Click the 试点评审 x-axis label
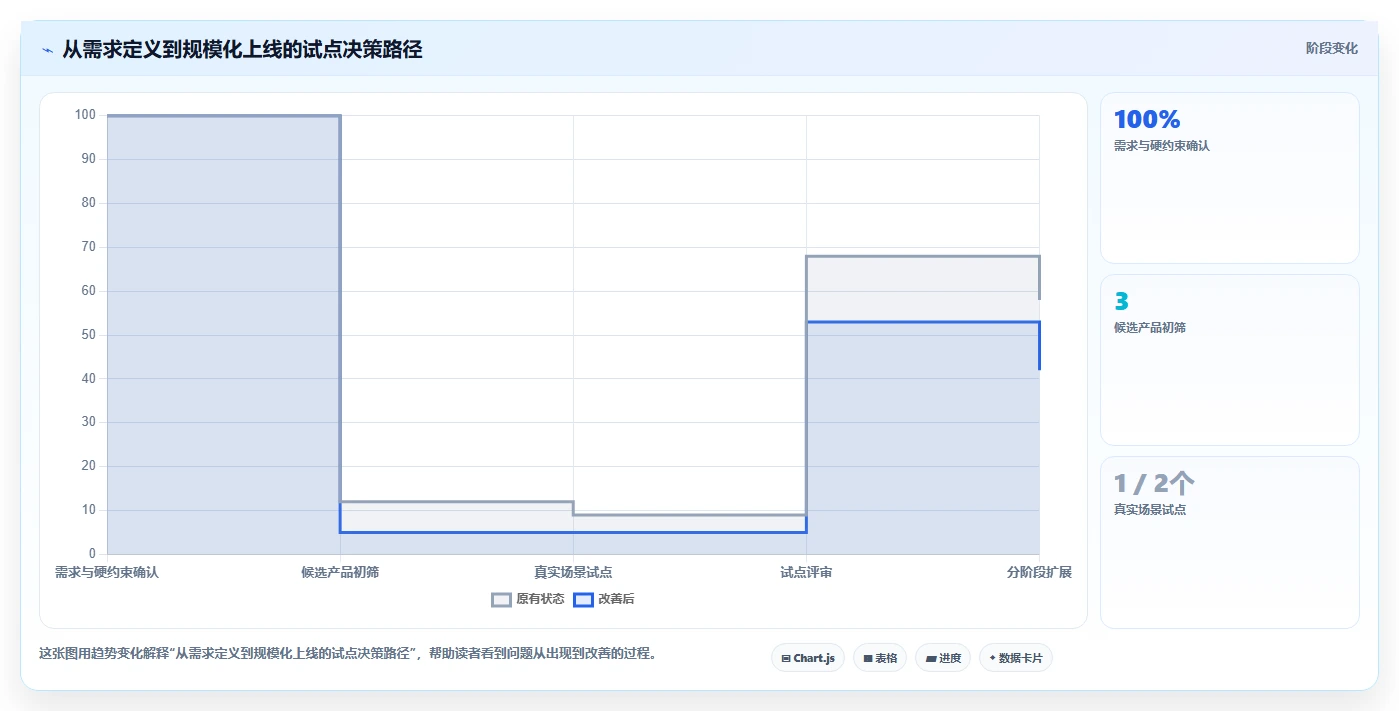 click(806, 572)
